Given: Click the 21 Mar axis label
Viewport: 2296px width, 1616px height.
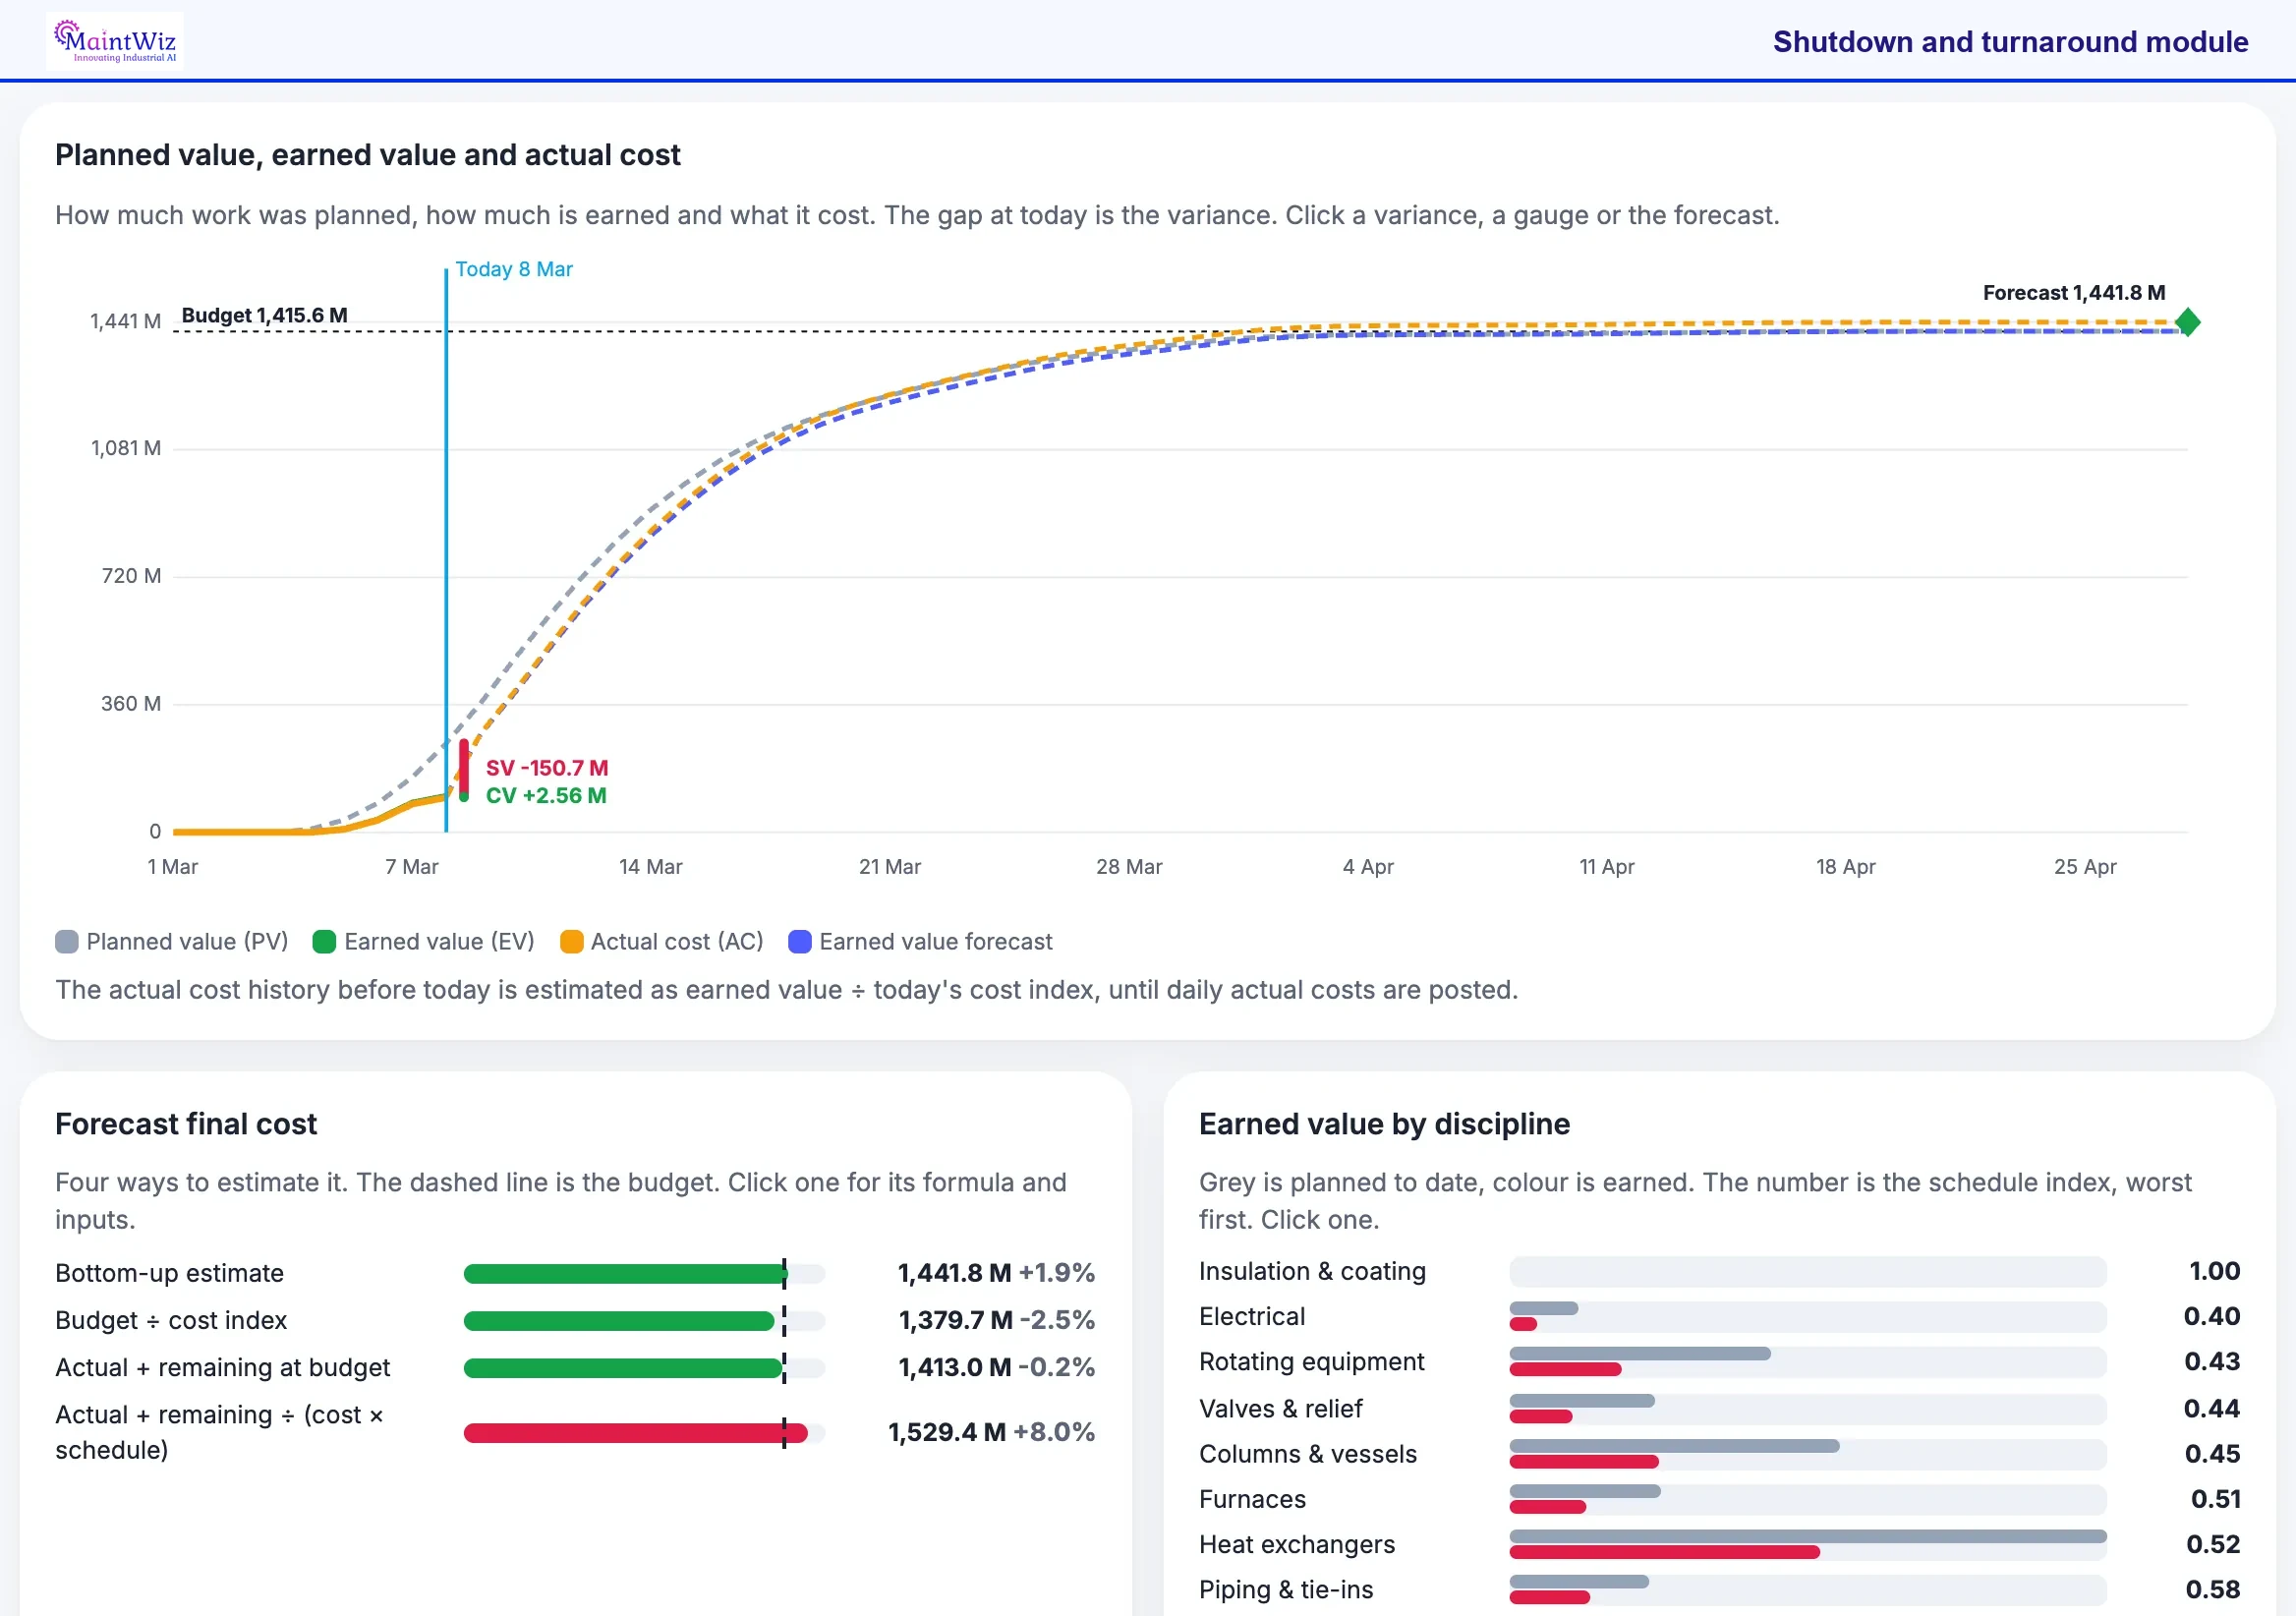Looking at the screenshot, I should pyautogui.click(x=890, y=867).
